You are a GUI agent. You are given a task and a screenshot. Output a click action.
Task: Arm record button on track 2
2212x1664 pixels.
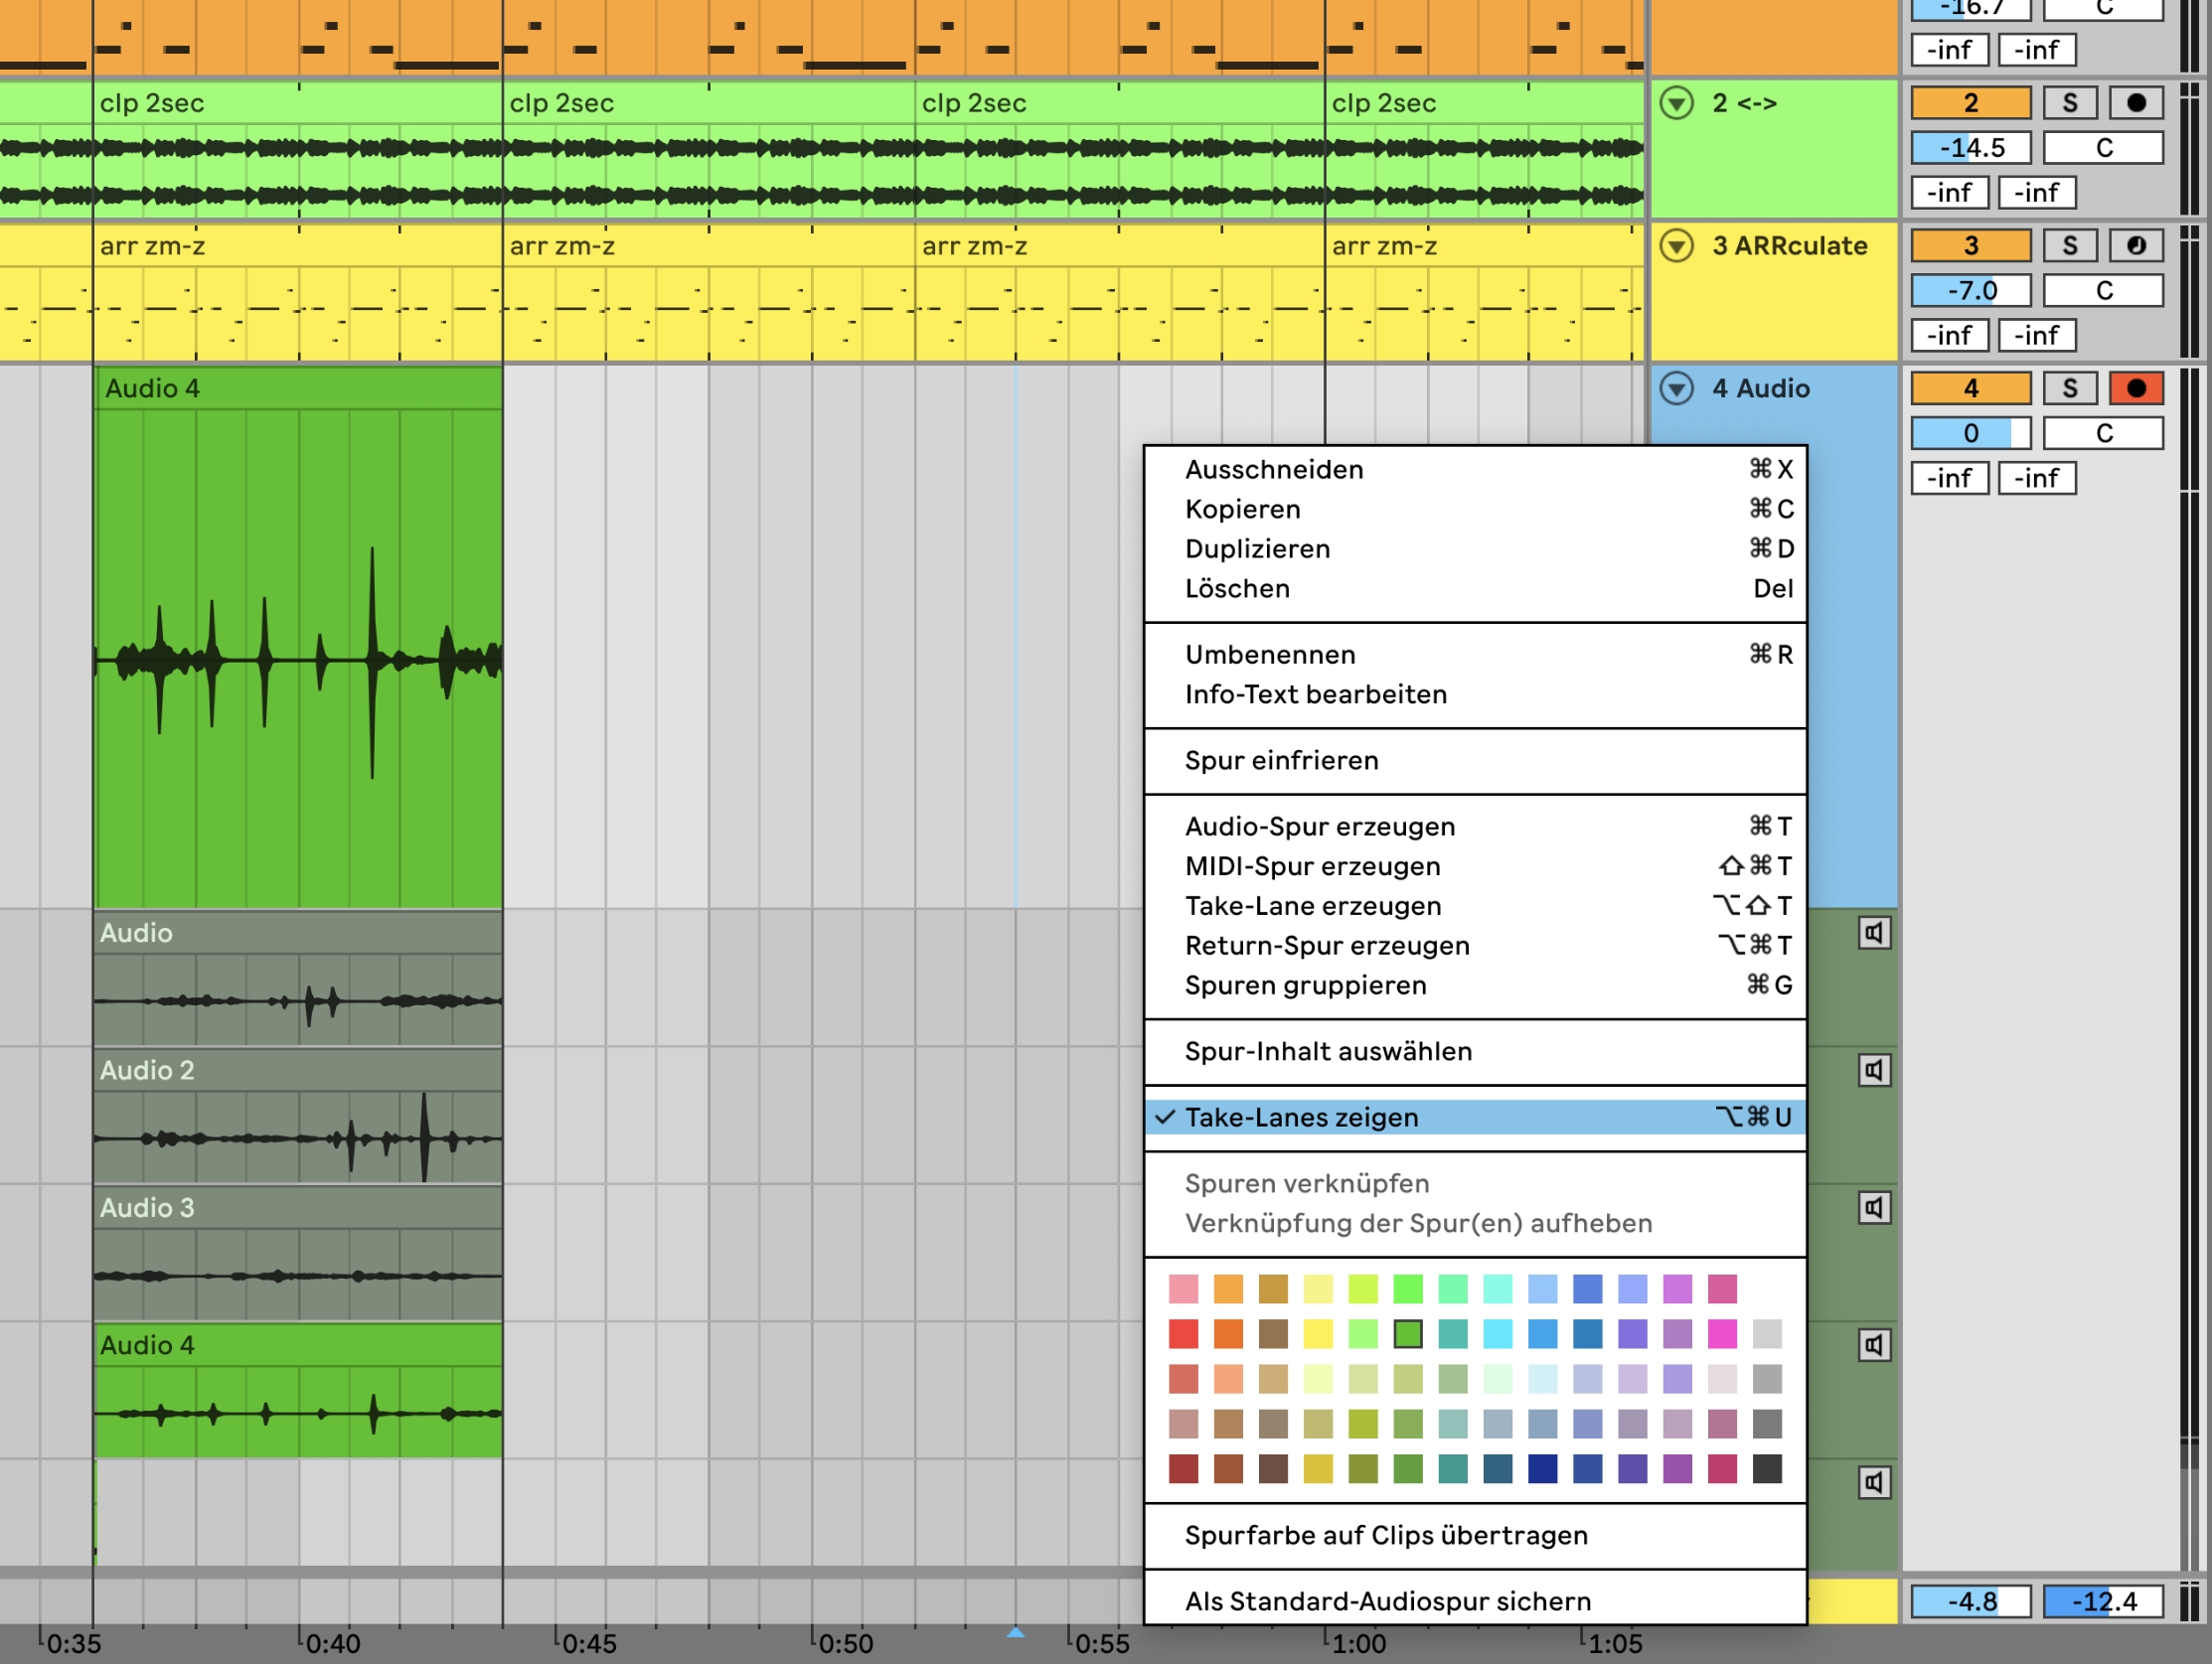point(2136,103)
